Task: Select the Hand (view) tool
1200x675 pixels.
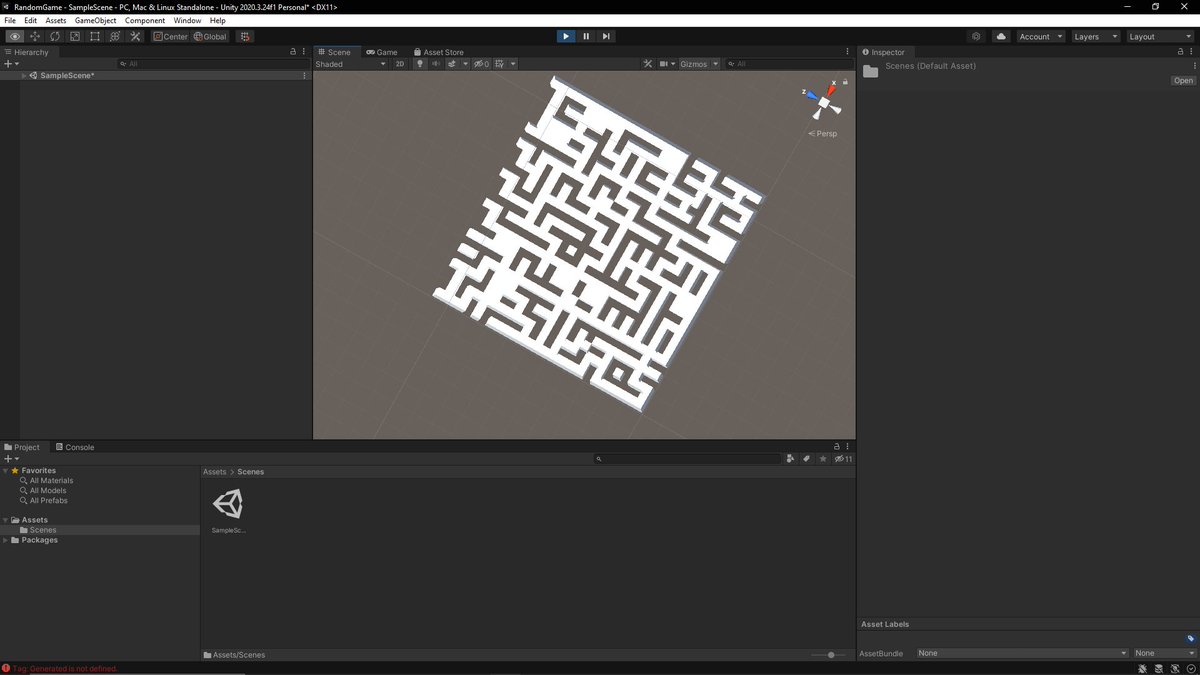Action: pyautogui.click(x=15, y=36)
